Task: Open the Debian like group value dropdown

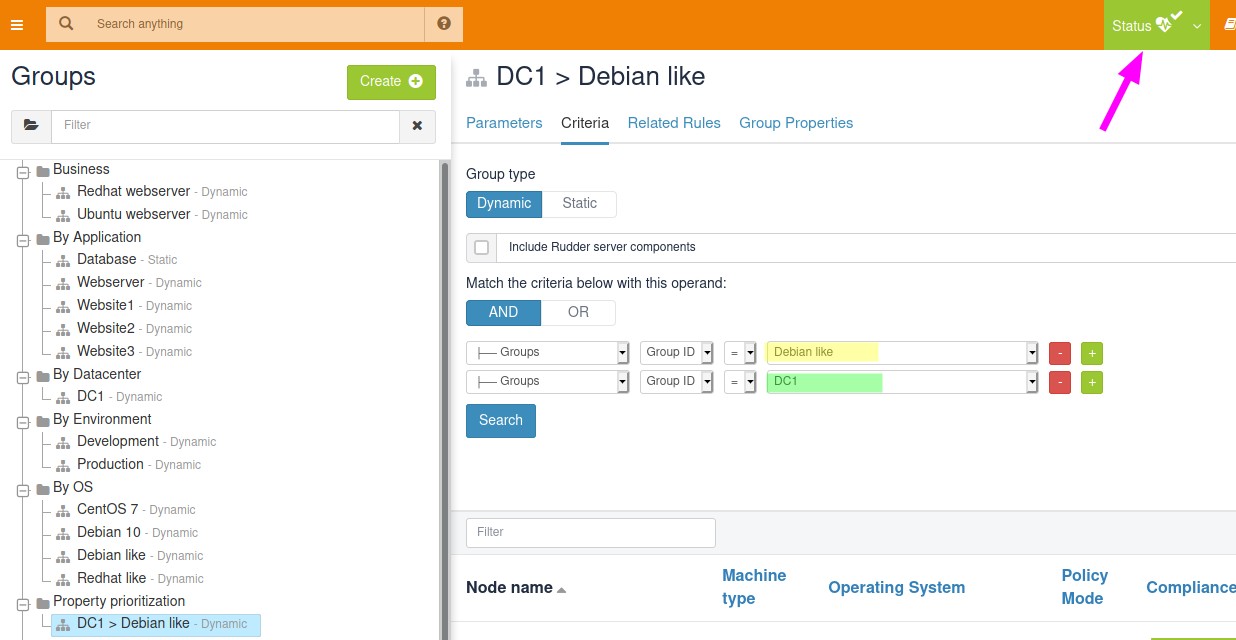Action: [1031, 353]
